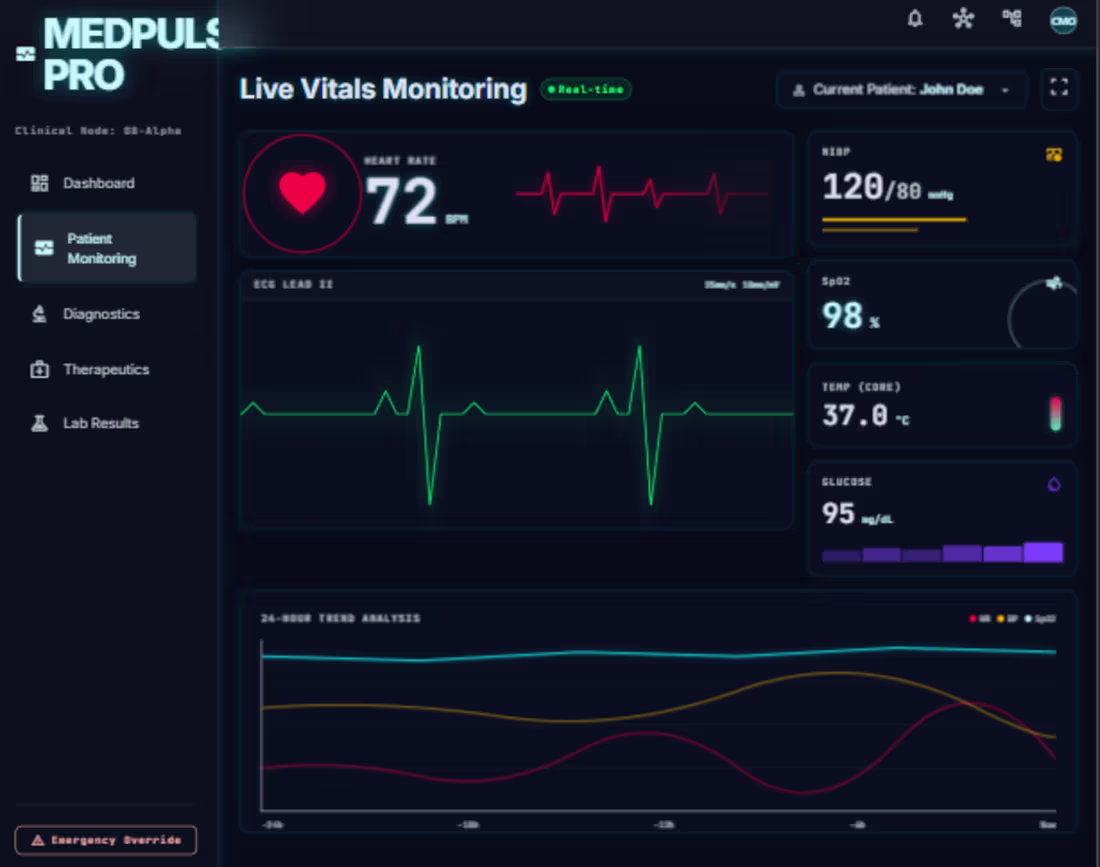Click the GLUCOSE label

coord(847,482)
